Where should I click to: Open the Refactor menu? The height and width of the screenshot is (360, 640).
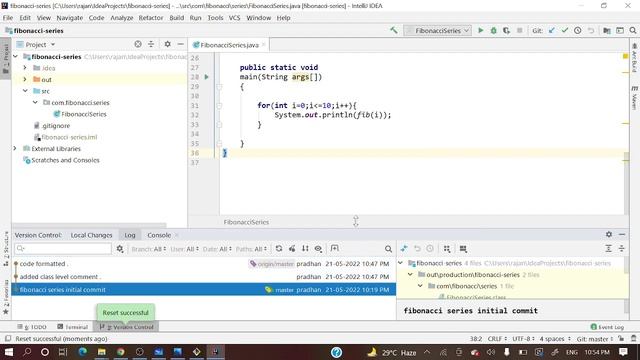tap(151, 18)
